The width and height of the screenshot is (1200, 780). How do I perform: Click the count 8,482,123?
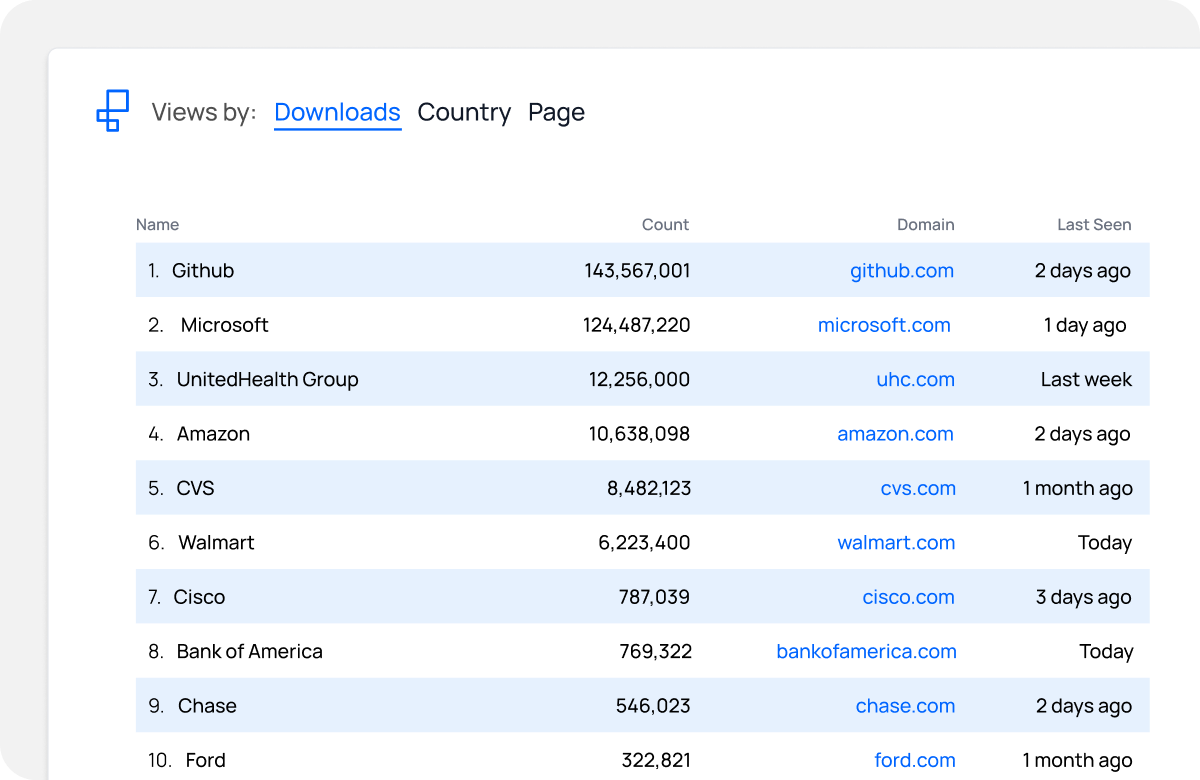click(648, 489)
